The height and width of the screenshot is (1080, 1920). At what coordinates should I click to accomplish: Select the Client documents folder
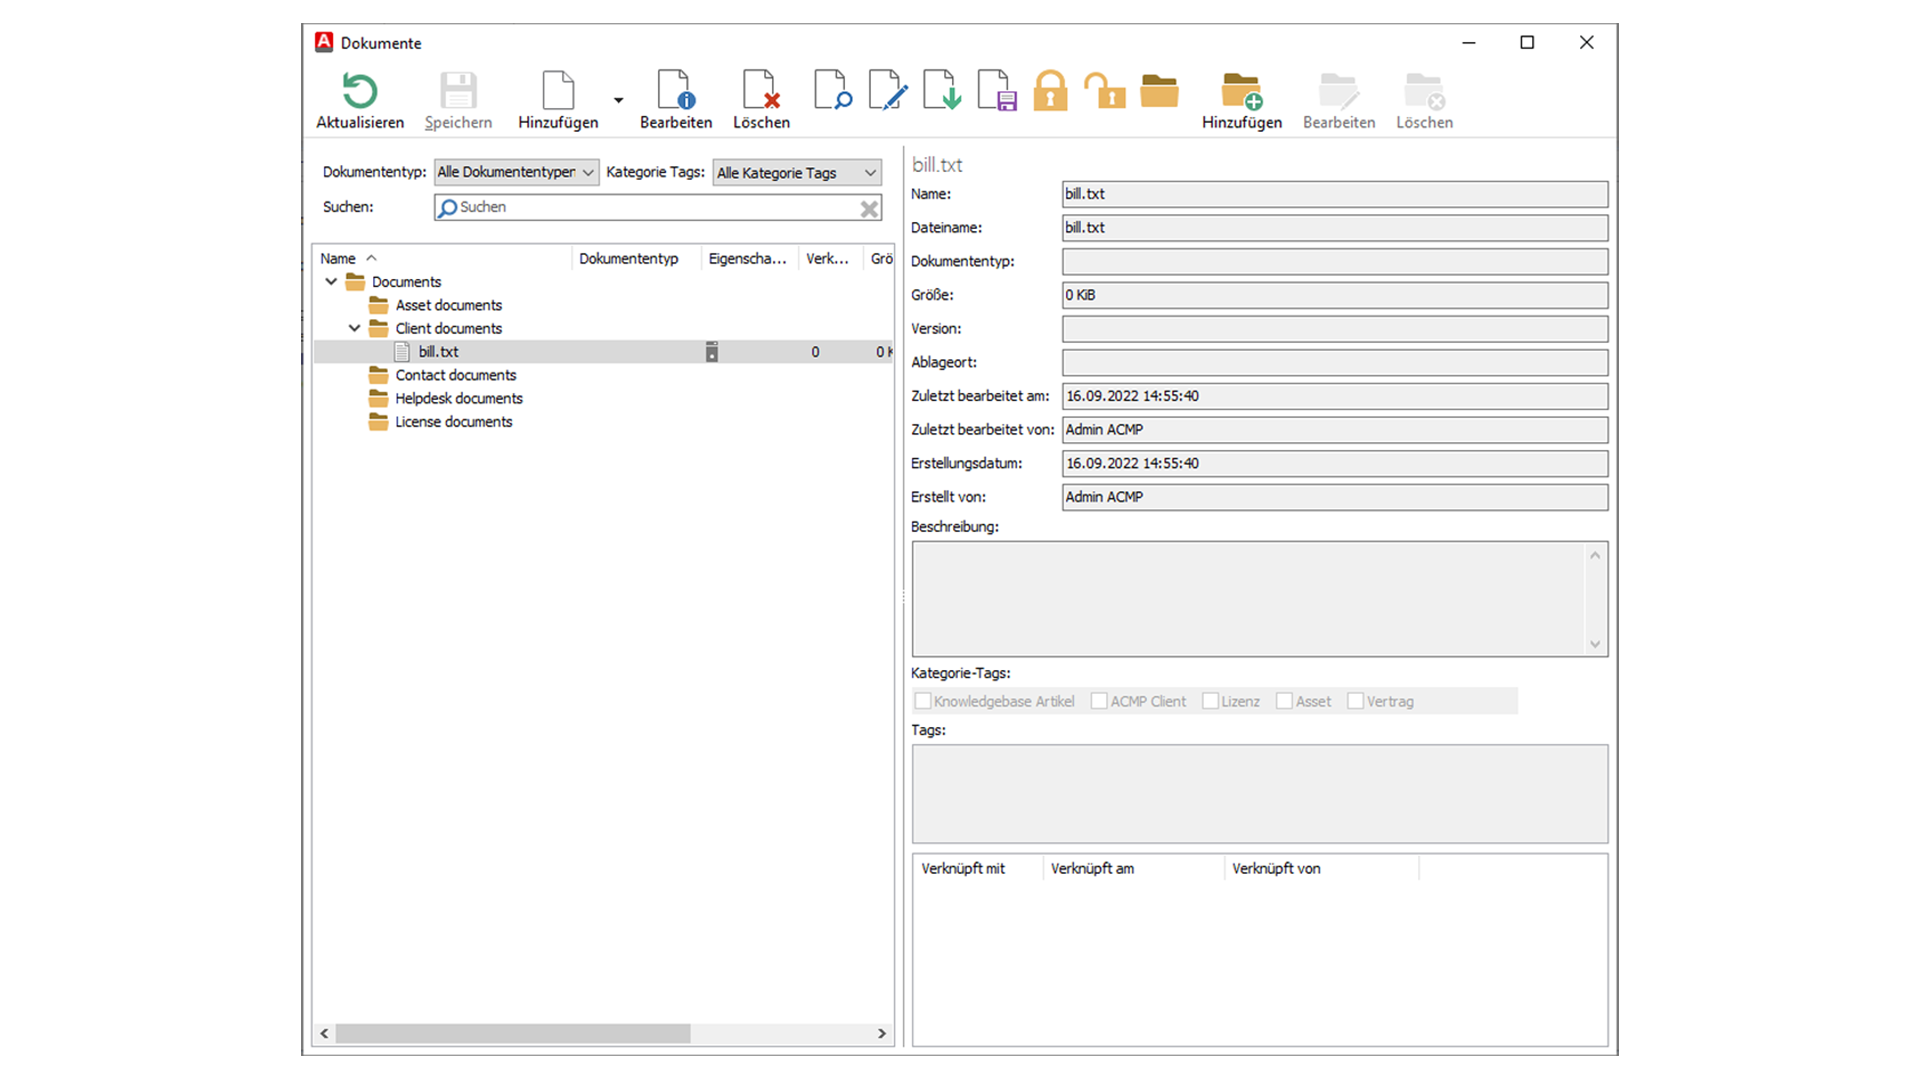[x=448, y=328]
